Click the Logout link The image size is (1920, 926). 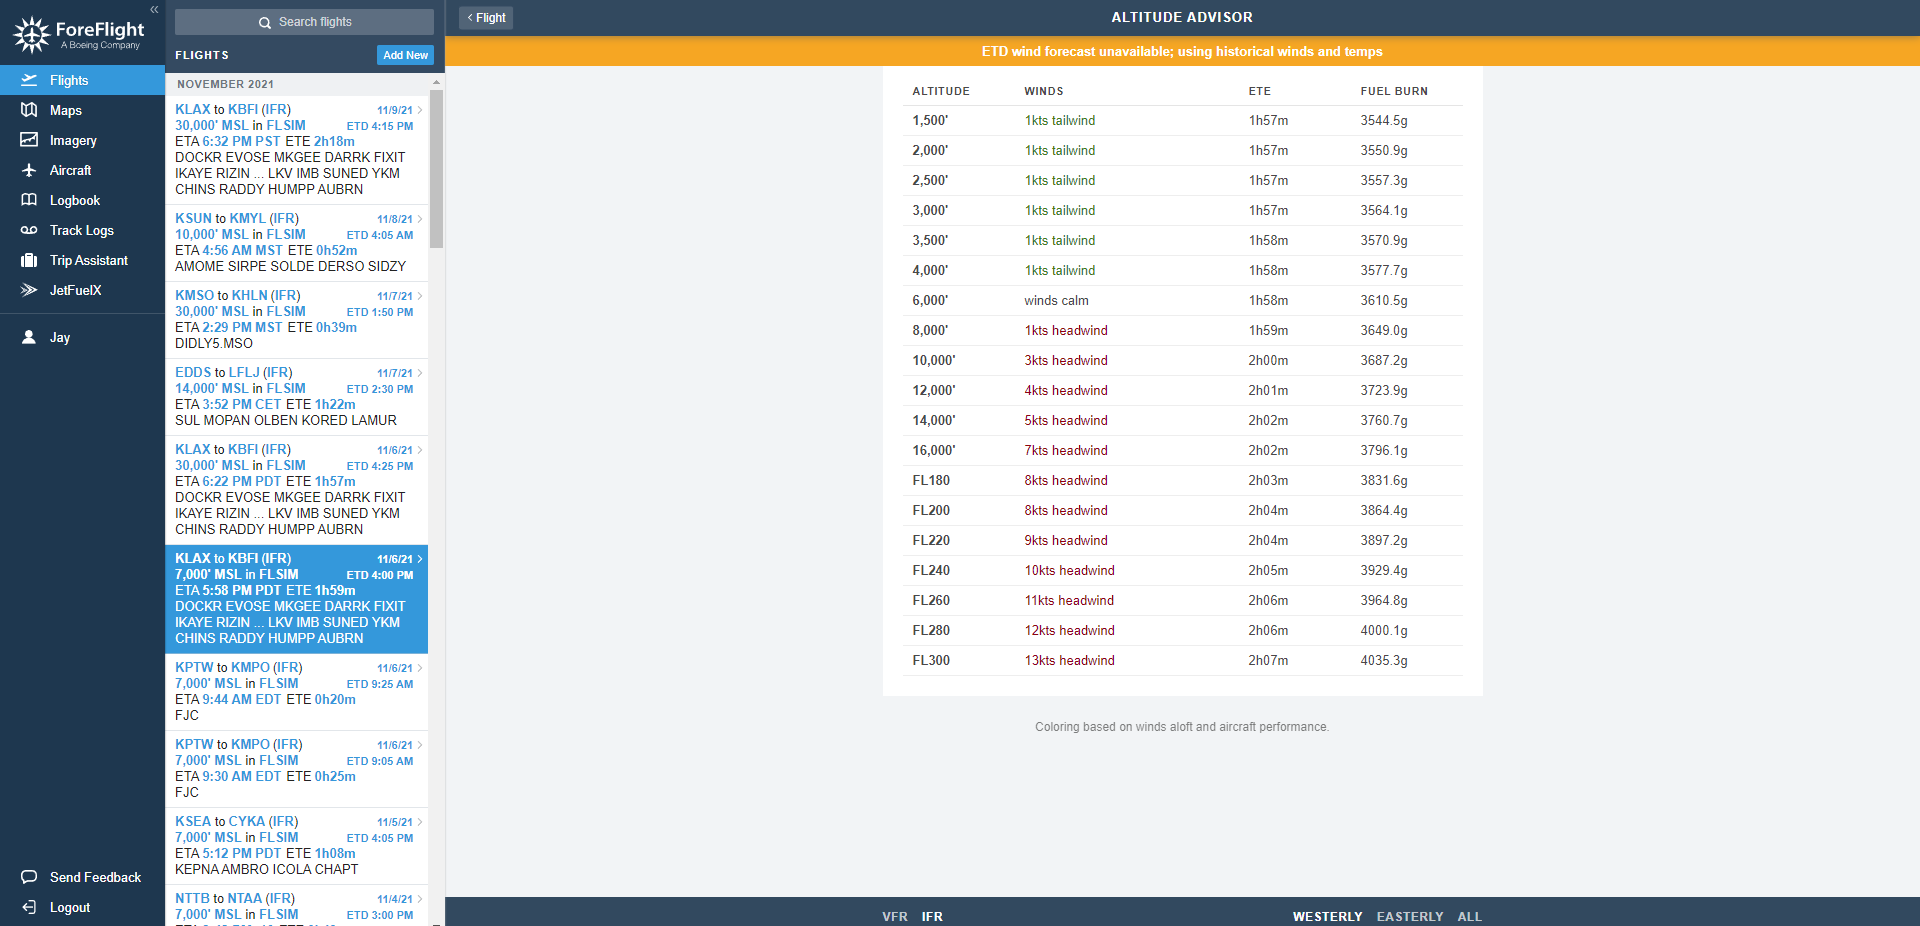point(70,907)
